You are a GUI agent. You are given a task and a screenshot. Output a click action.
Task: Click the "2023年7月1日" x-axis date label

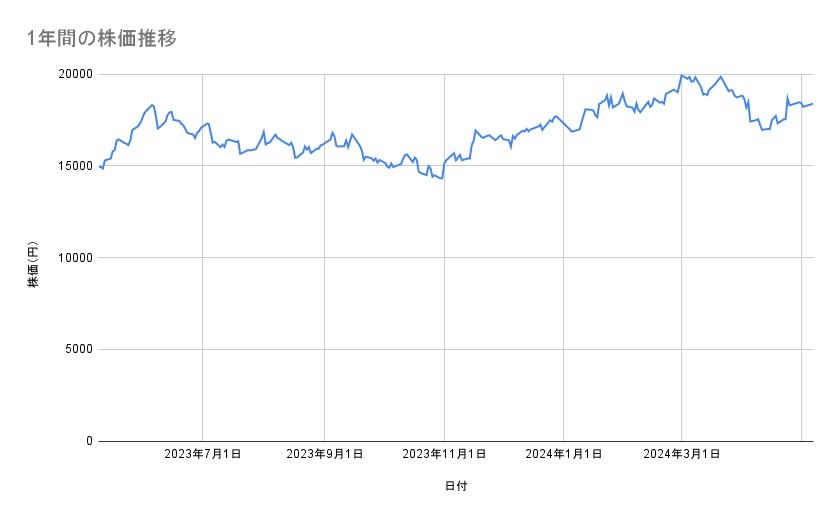click(x=203, y=454)
